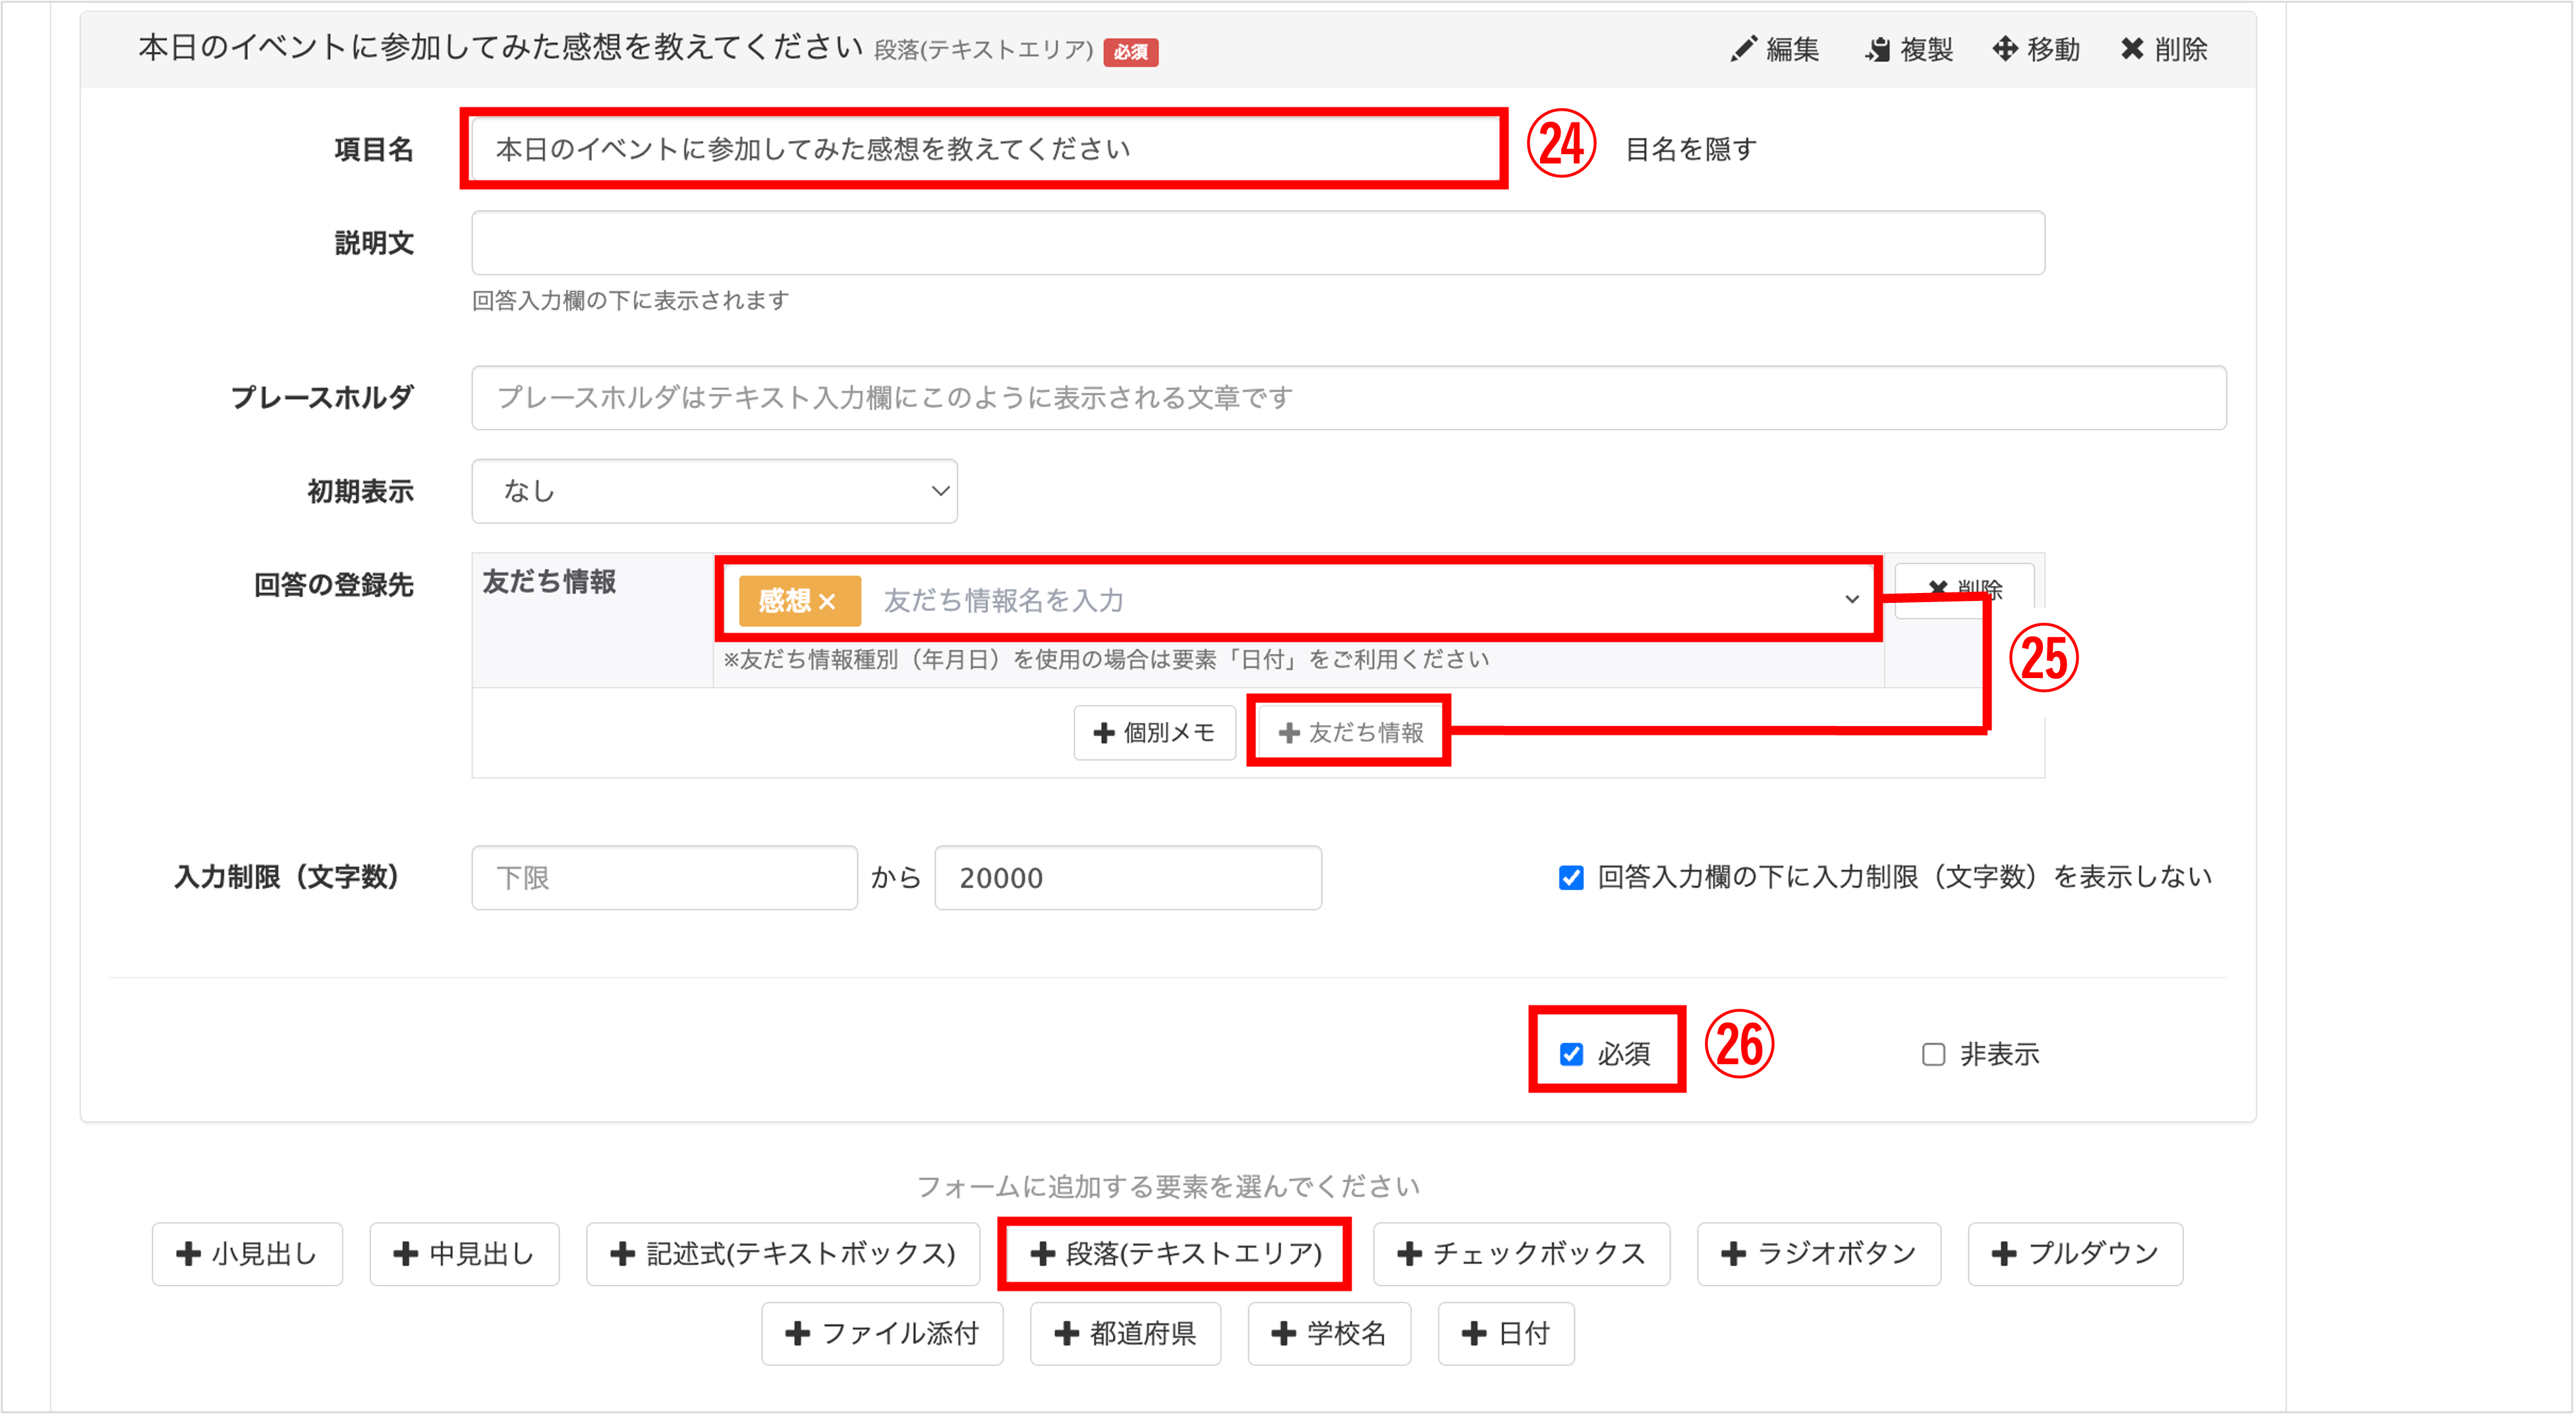Add a 日付 date element

[x=1506, y=1334]
